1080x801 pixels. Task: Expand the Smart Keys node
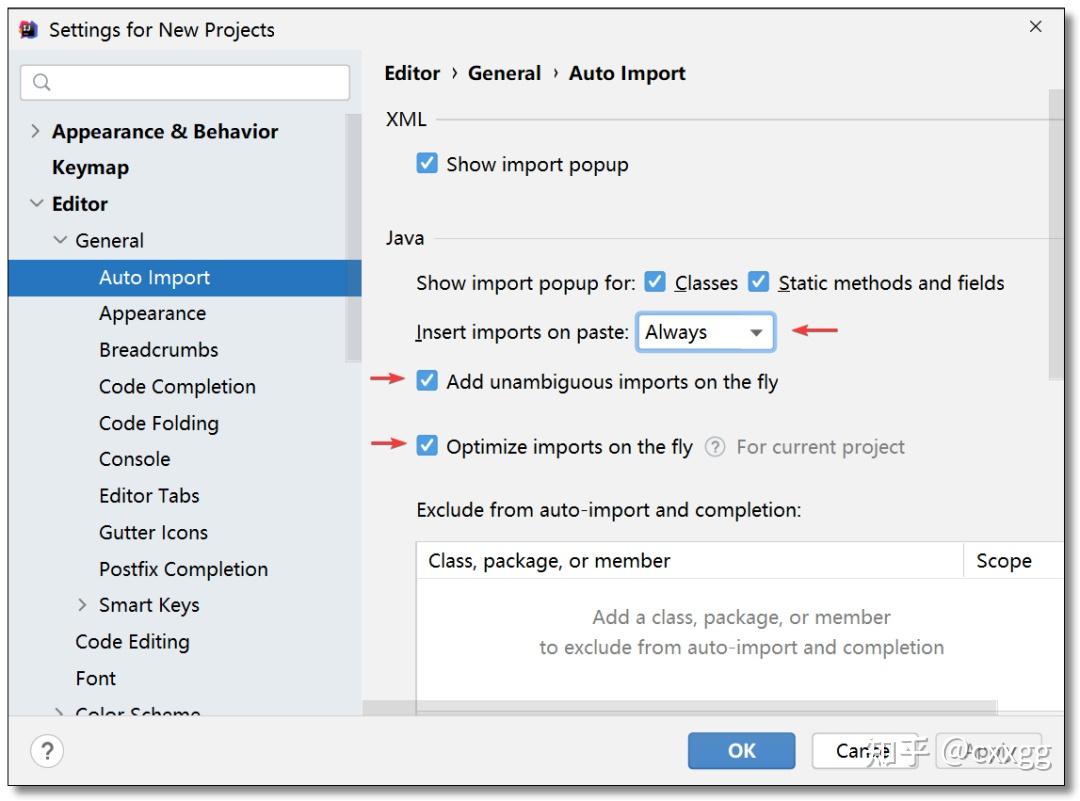pyautogui.click(x=83, y=604)
